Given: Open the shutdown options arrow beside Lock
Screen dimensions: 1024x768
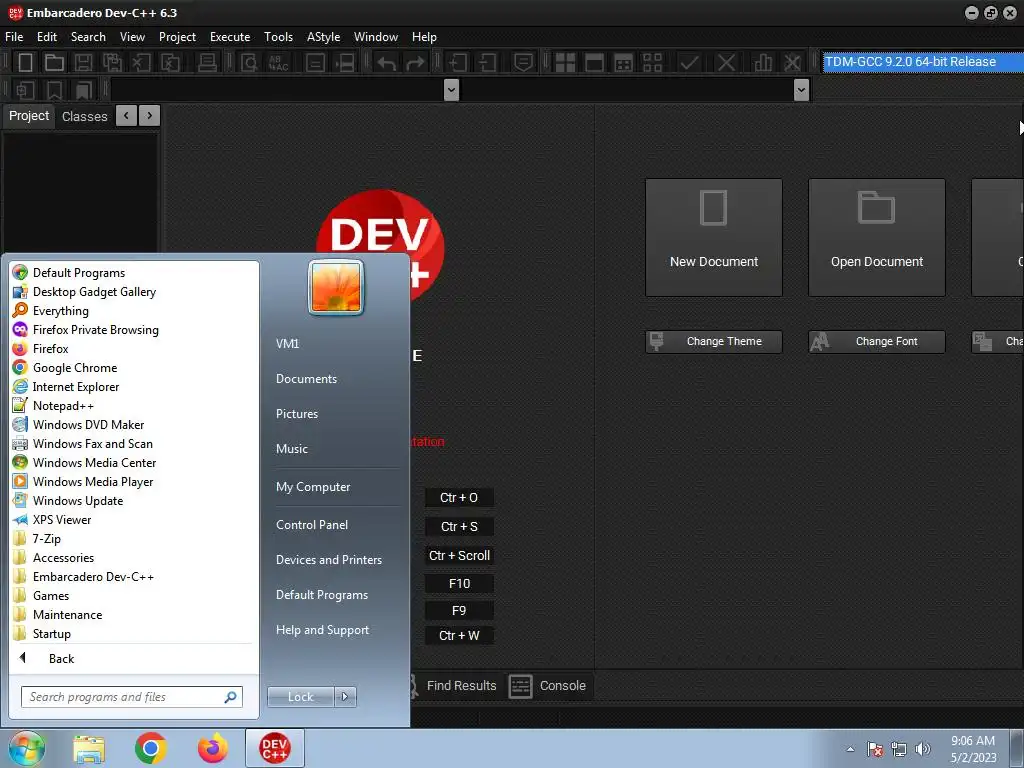Looking at the screenshot, I should [345, 697].
